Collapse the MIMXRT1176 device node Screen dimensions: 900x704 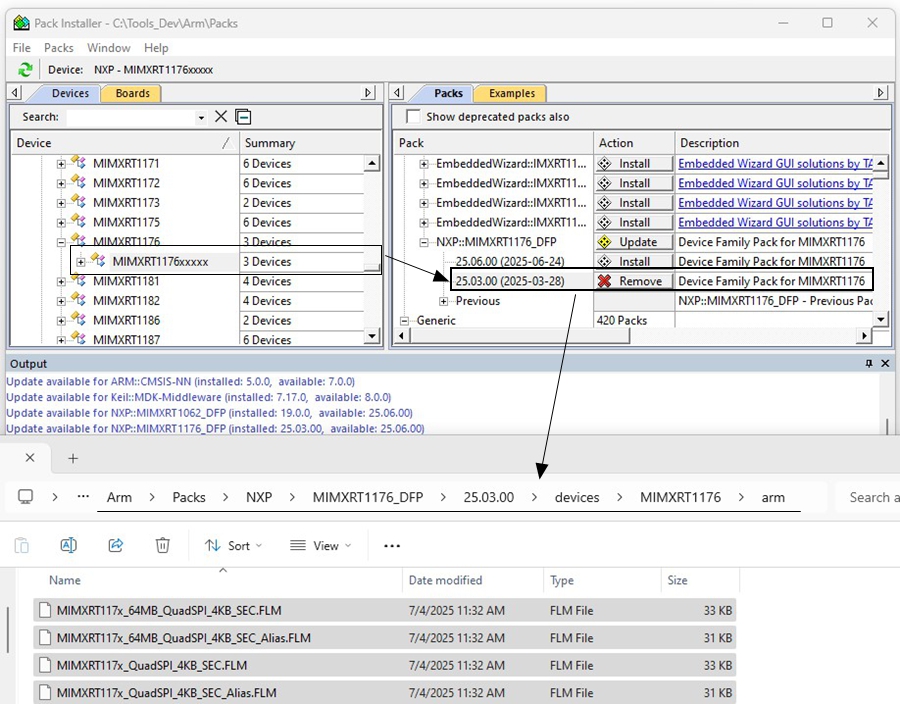tap(61, 242)
